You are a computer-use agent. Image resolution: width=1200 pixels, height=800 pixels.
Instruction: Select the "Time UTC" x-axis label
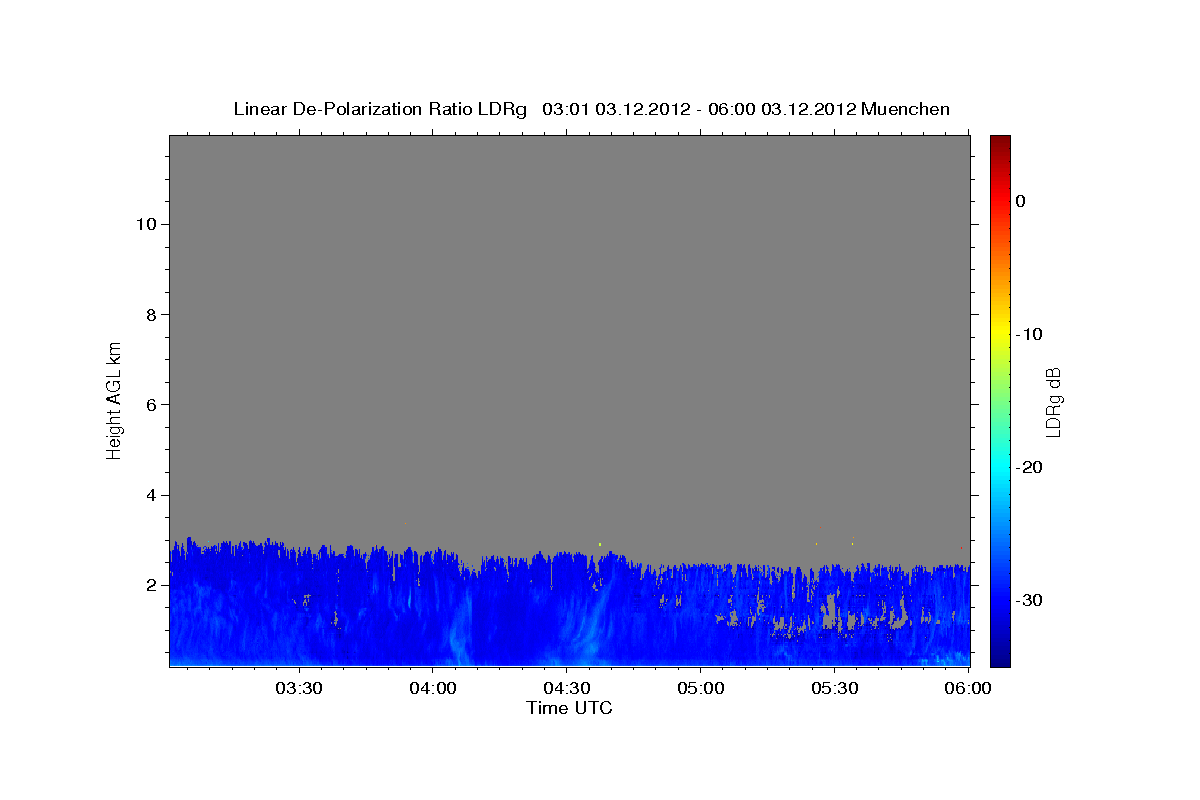pyautogui.click(x=569, y=708)
